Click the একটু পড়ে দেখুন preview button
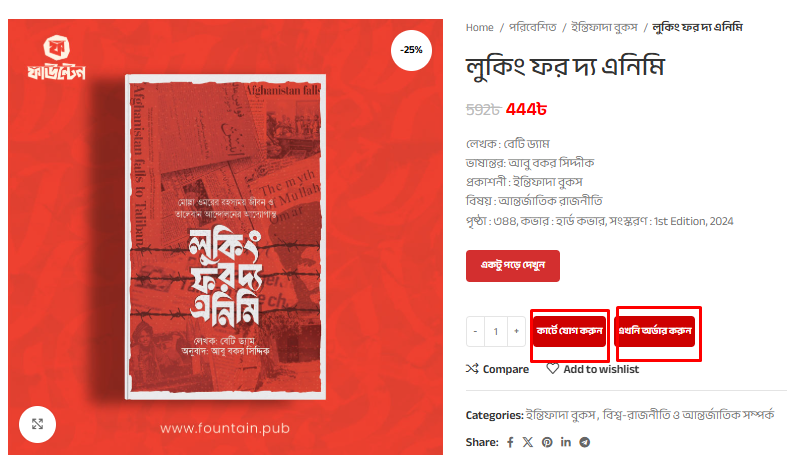Screen dimensions: 787x462 [x=512, y=266]
